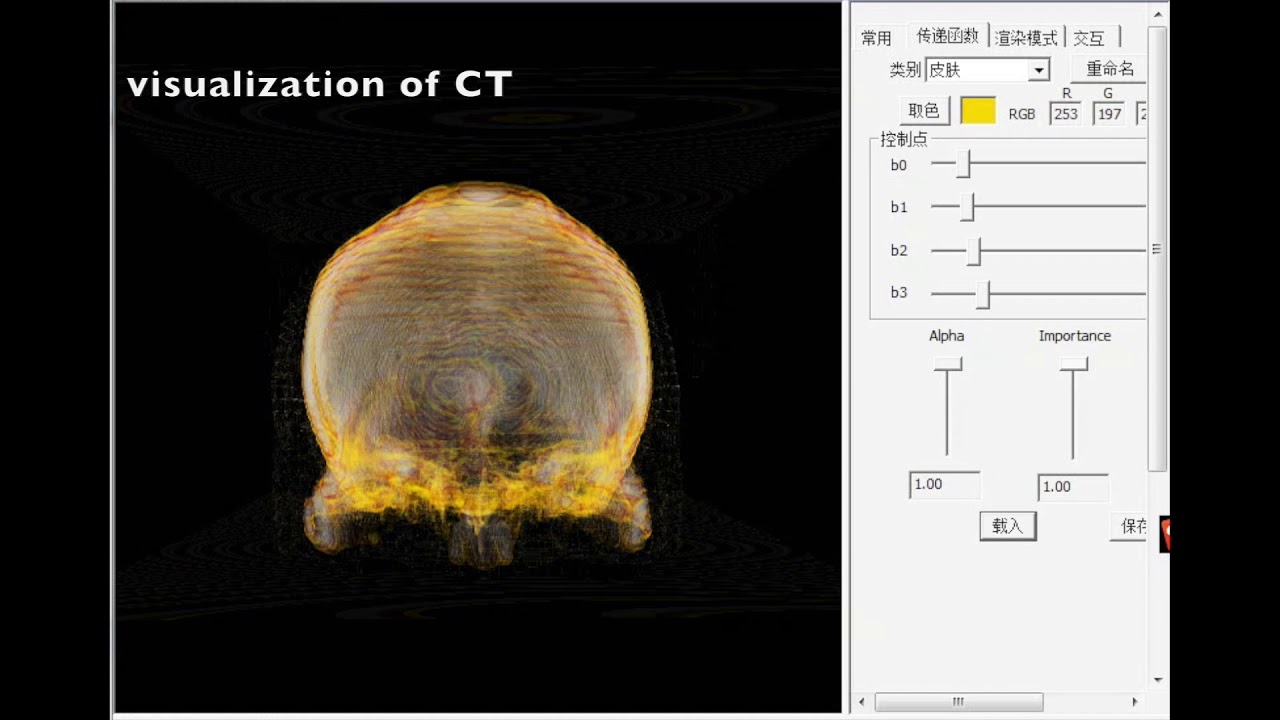Switch to the 交互 tab
Screen dimensions: 1280x720
(1089, 38)
